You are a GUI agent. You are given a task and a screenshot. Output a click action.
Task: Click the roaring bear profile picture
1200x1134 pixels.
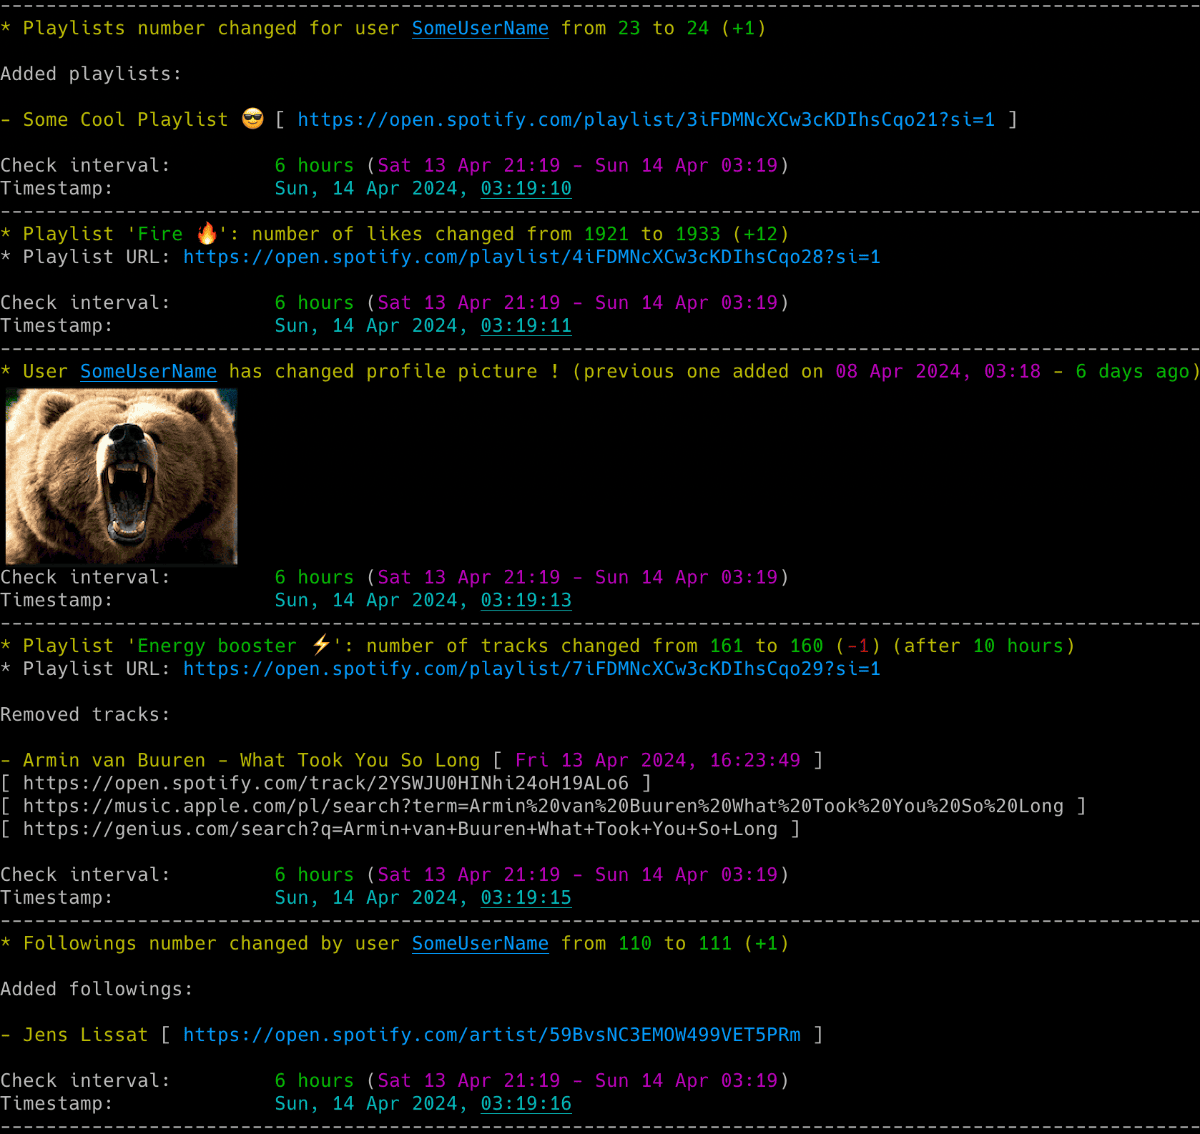tap(120, 477)
